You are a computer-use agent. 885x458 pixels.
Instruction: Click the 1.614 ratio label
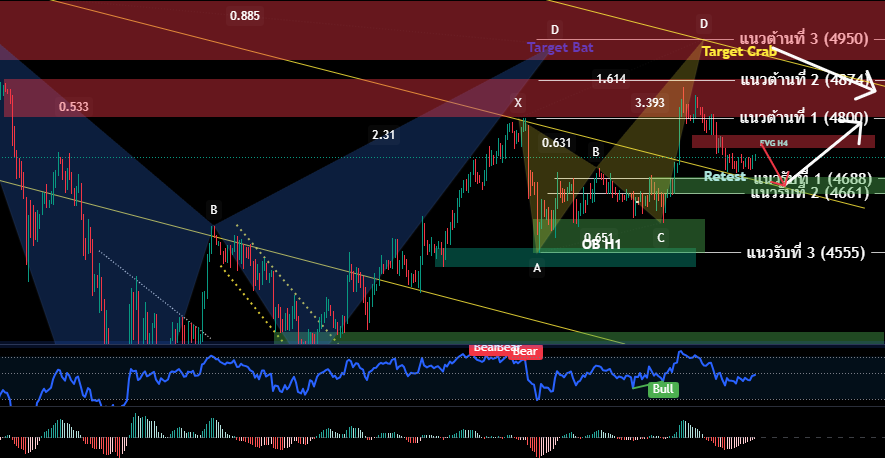click(x=611, y=78)
